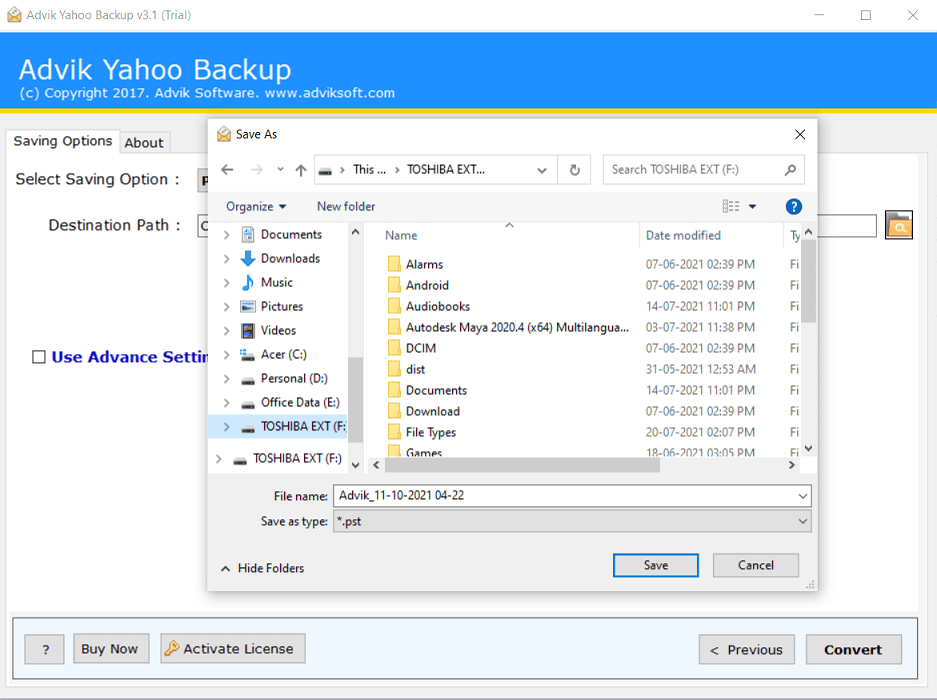Expand the Office Data (E:) node
This screenshot has height=700, width=937.
pyautogui.click(x=226, y=402)
